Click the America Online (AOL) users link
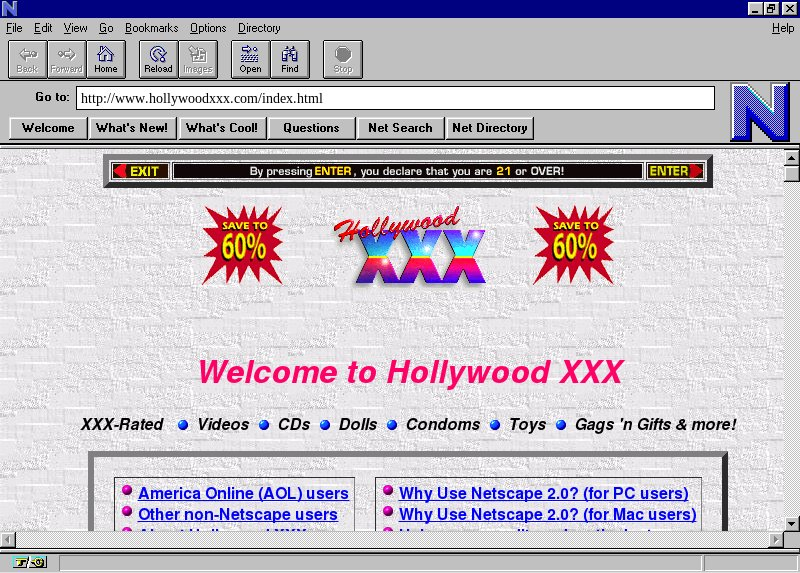This screenshot has height=573, width=800. point(243,493)
